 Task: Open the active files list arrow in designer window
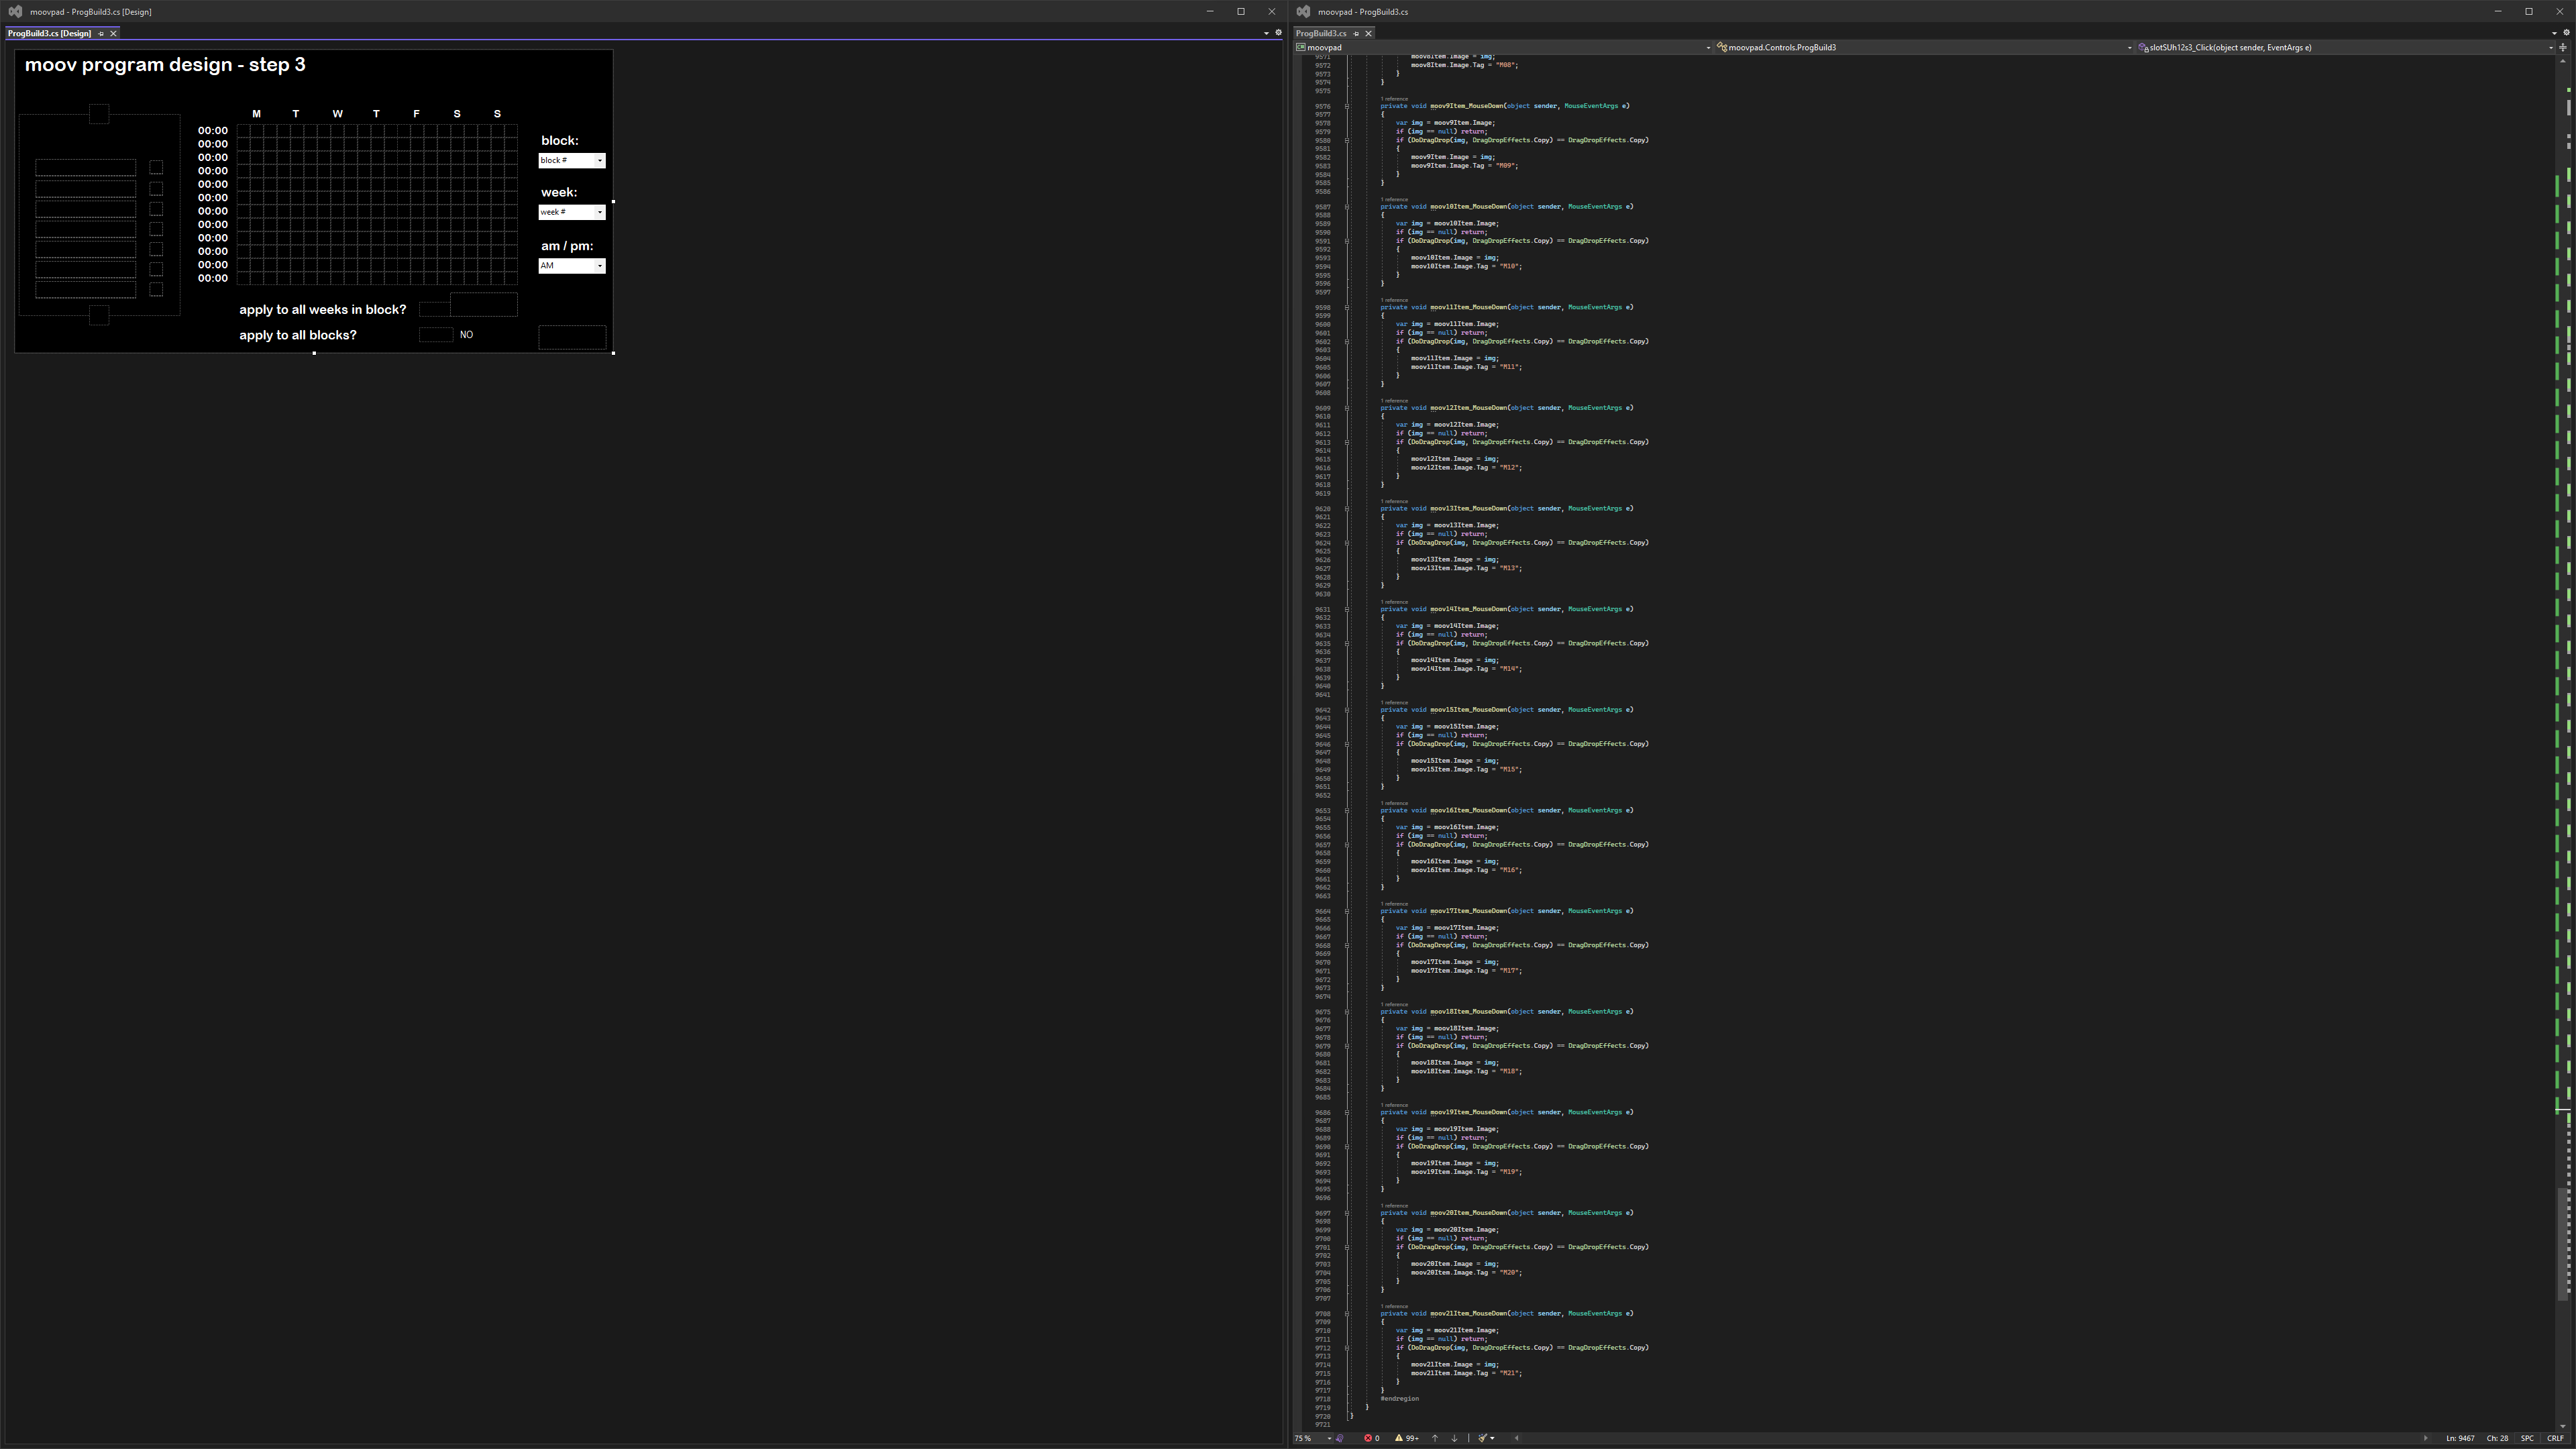tap(1266, 33)
